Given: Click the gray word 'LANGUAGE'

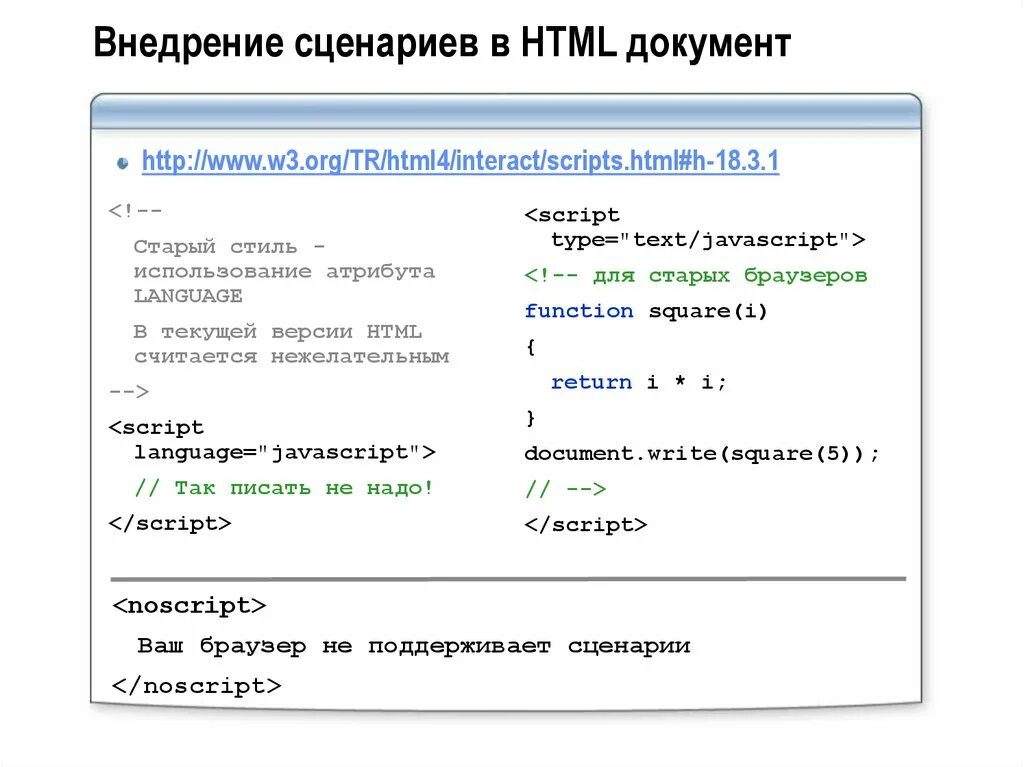Looking at the screenshot, I should click(x=188, y=296).
